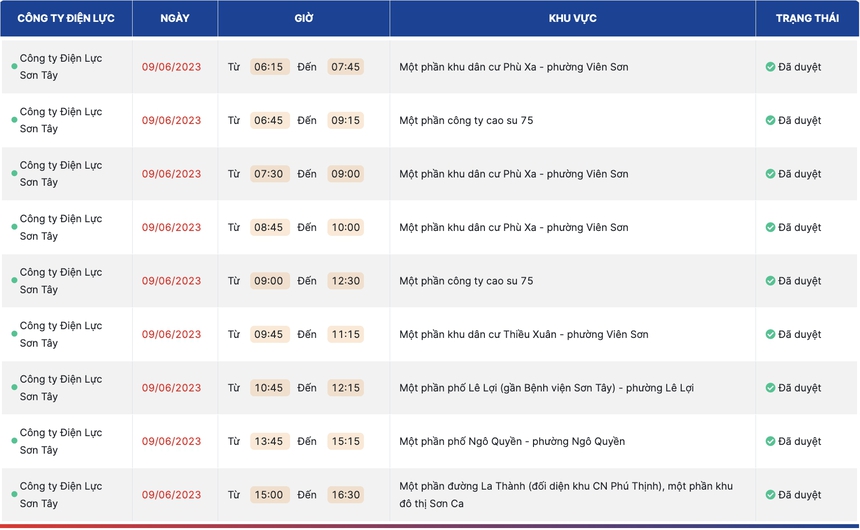Select the status check icon in the 08:45 row
Screen dimensions: 860x530
click(770, 227)
